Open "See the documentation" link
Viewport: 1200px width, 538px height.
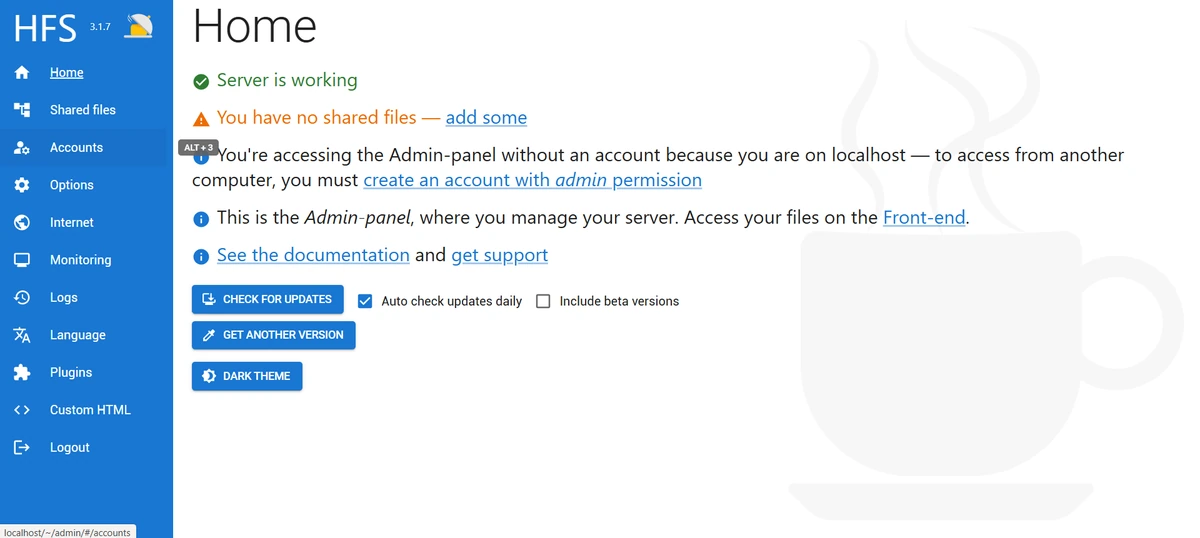point(313,255)
